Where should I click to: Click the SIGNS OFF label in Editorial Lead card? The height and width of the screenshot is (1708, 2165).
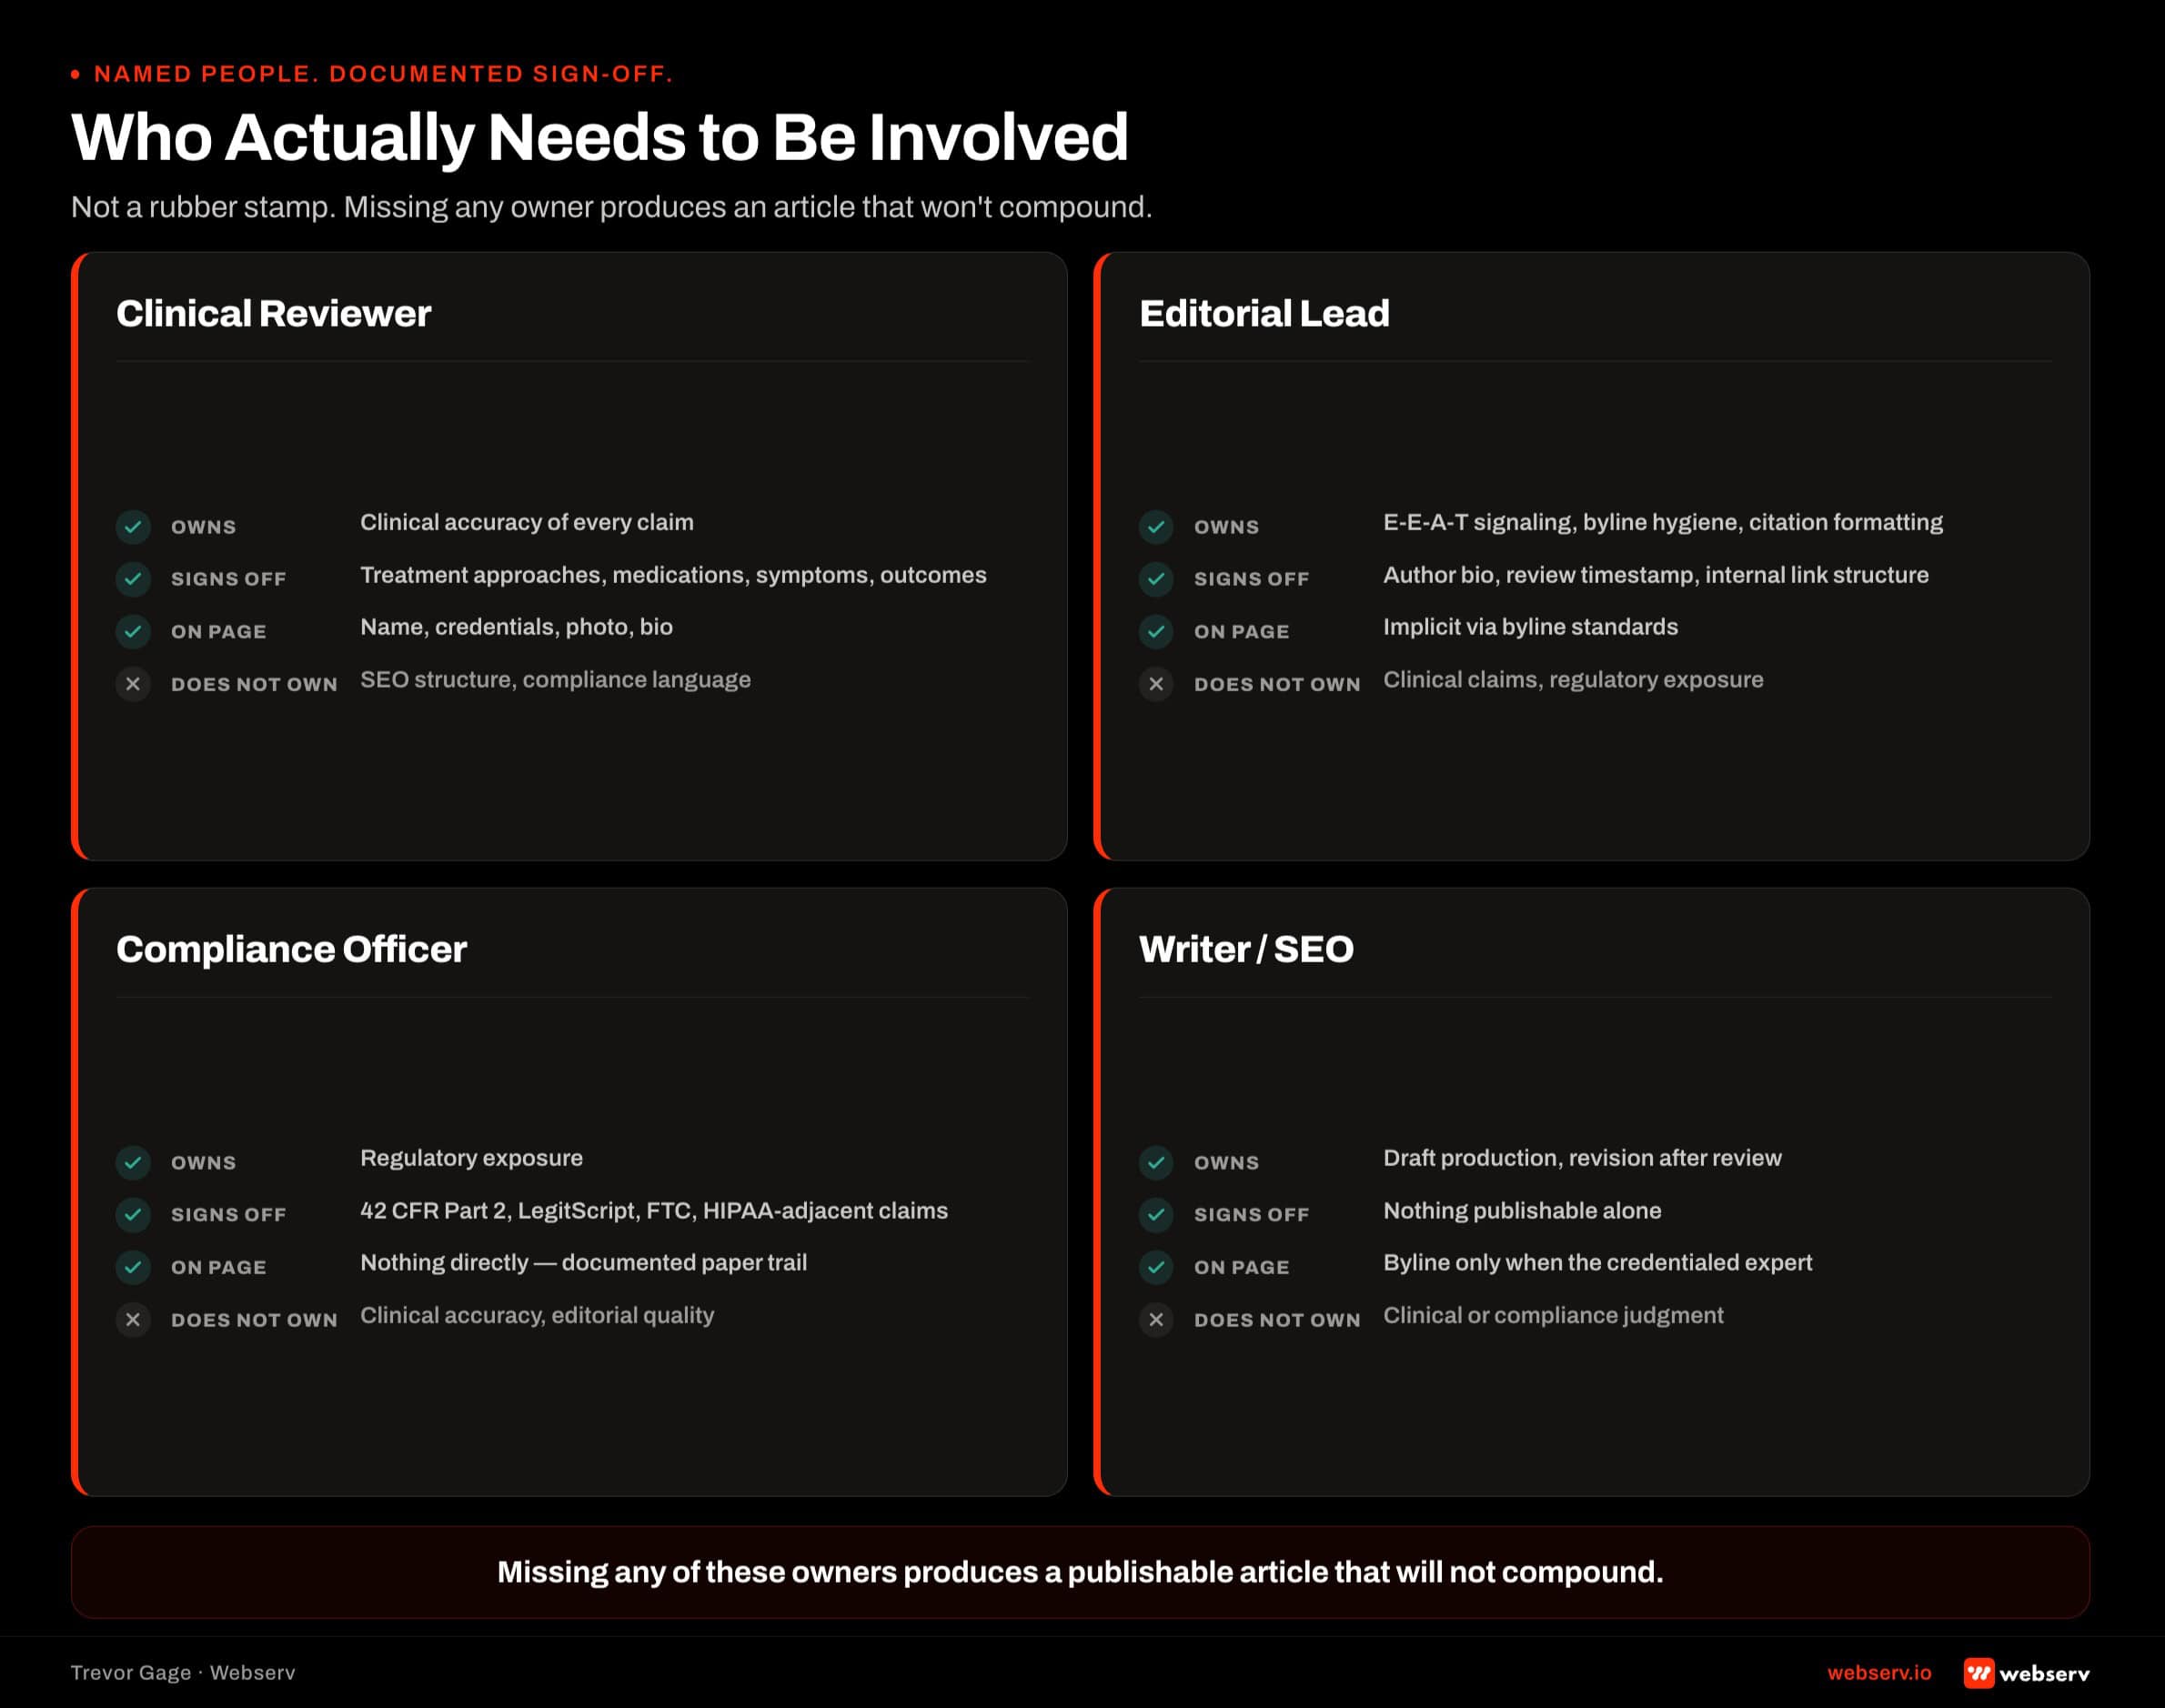(x=1251, y=579)
